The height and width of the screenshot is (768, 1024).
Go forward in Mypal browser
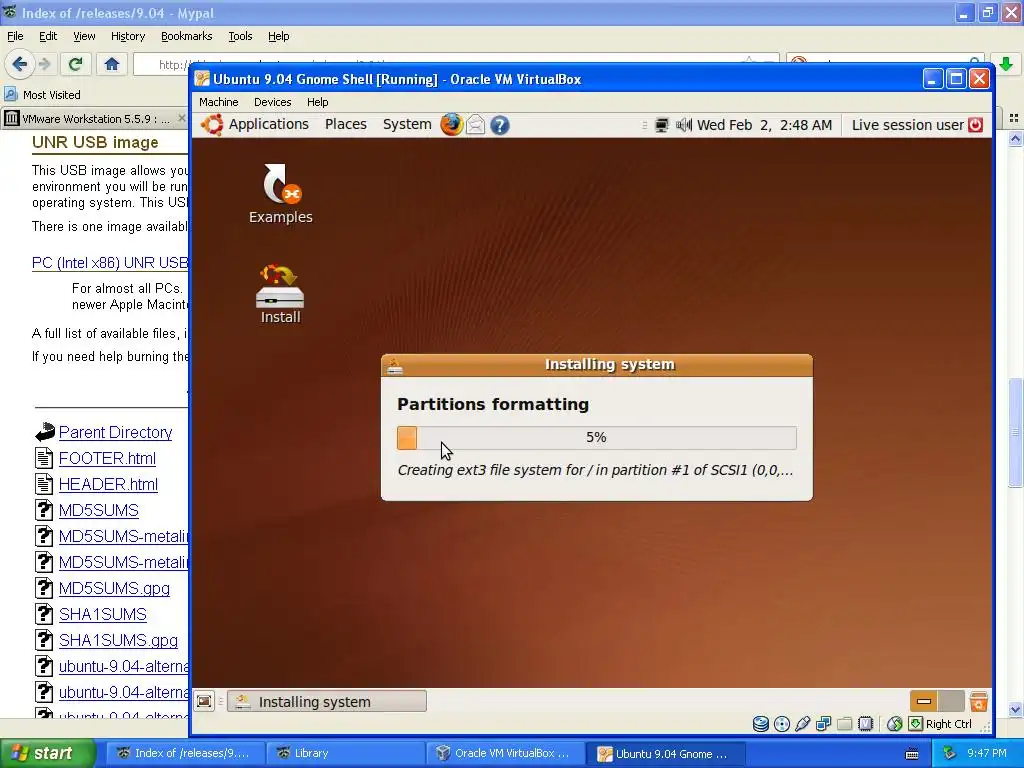pyautogui.click(x=44, y=64)
